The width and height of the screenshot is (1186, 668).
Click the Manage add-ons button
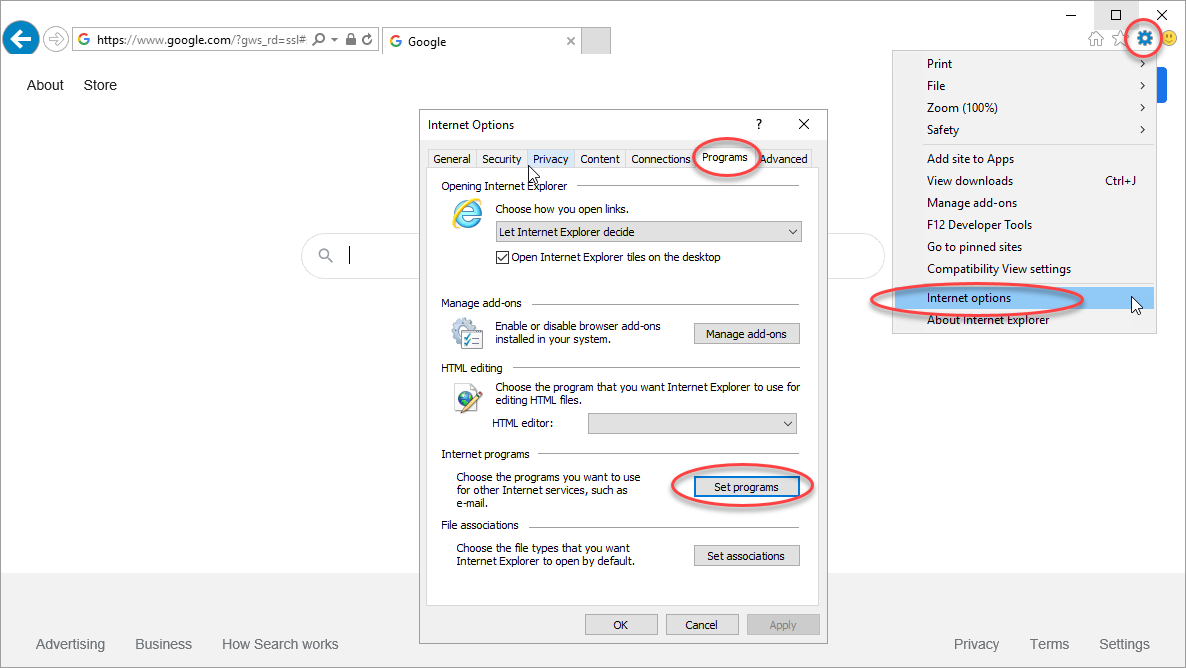click(x=747, y=334)
